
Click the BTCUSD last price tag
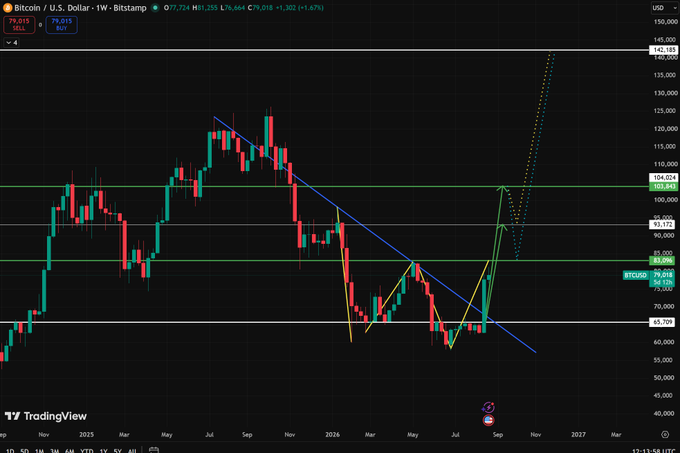[635, 275]
